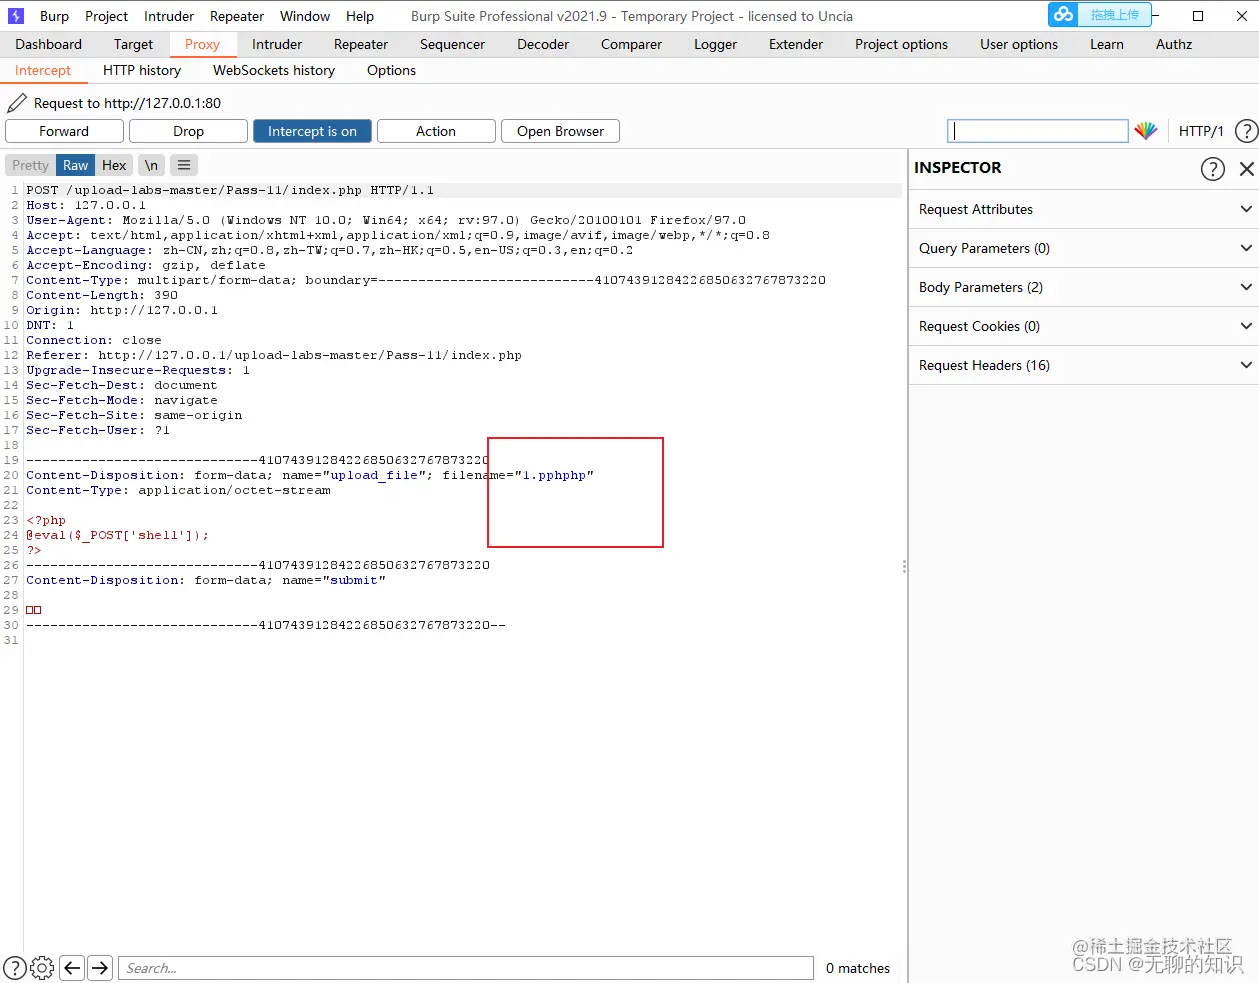This screenshot has width=1259, height=983.
Task: Click the colorful highlight picker icon
Action: pos(1146,131)
